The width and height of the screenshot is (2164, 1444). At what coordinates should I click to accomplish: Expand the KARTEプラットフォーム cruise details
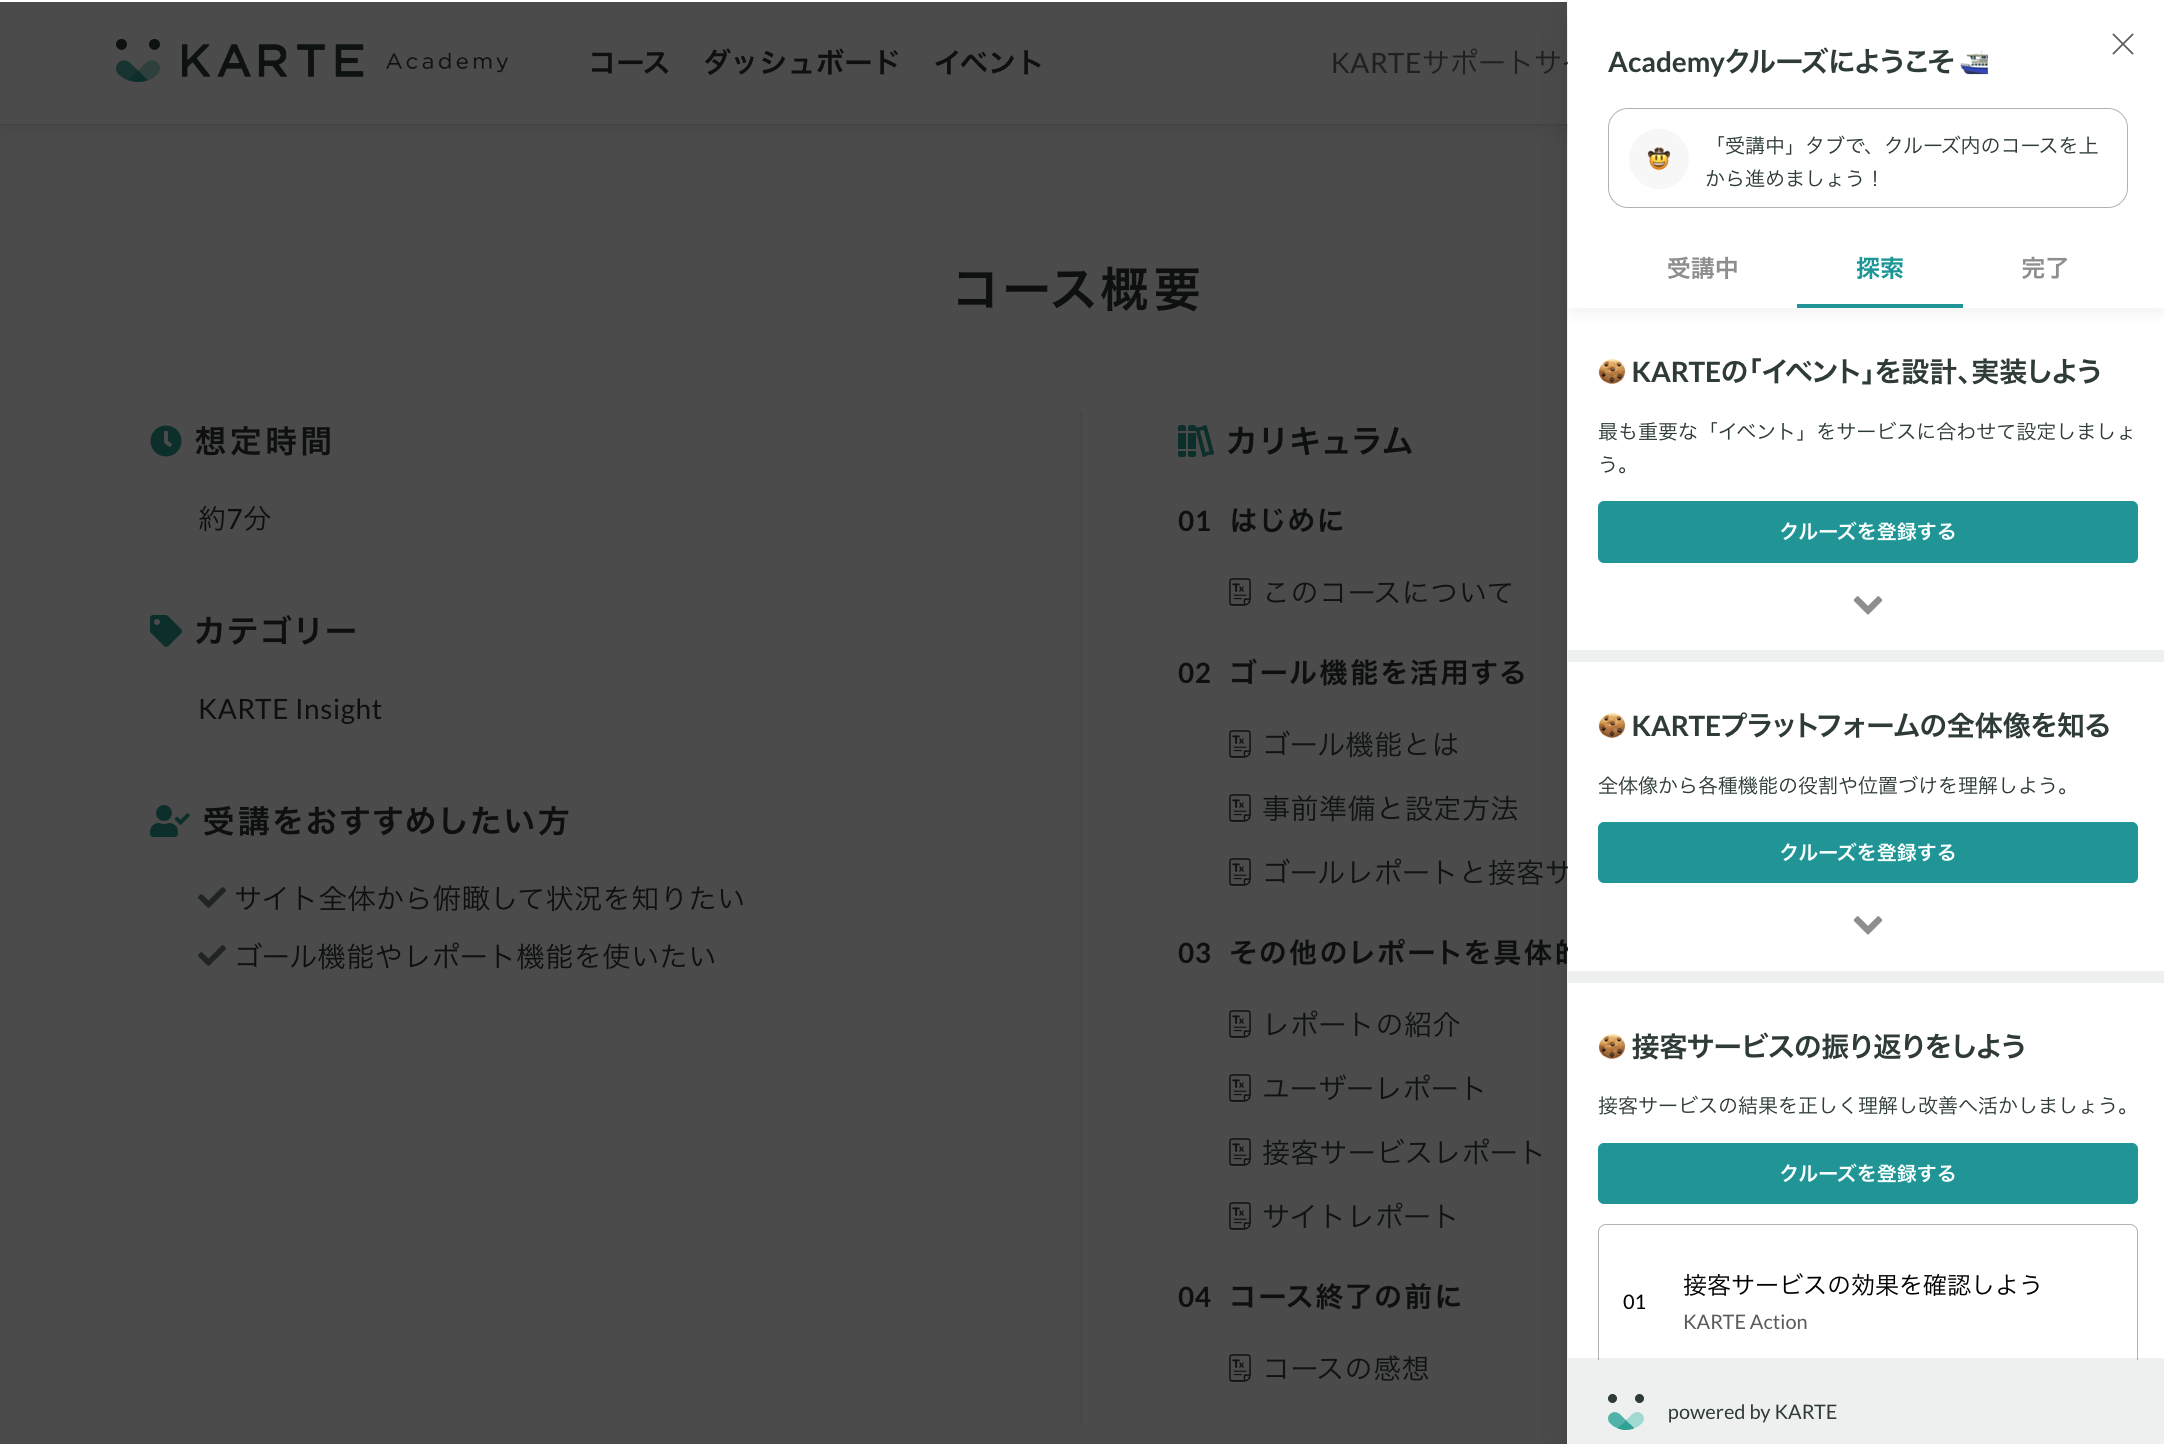pyautogui.click(x=1867, y=924)
